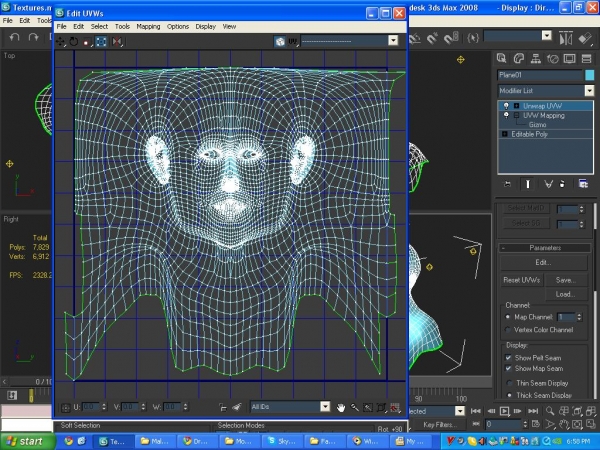This screenshot has height=450, width=600.
Task: Click Remove Modifier trash icon
Action: pos(562,184)
